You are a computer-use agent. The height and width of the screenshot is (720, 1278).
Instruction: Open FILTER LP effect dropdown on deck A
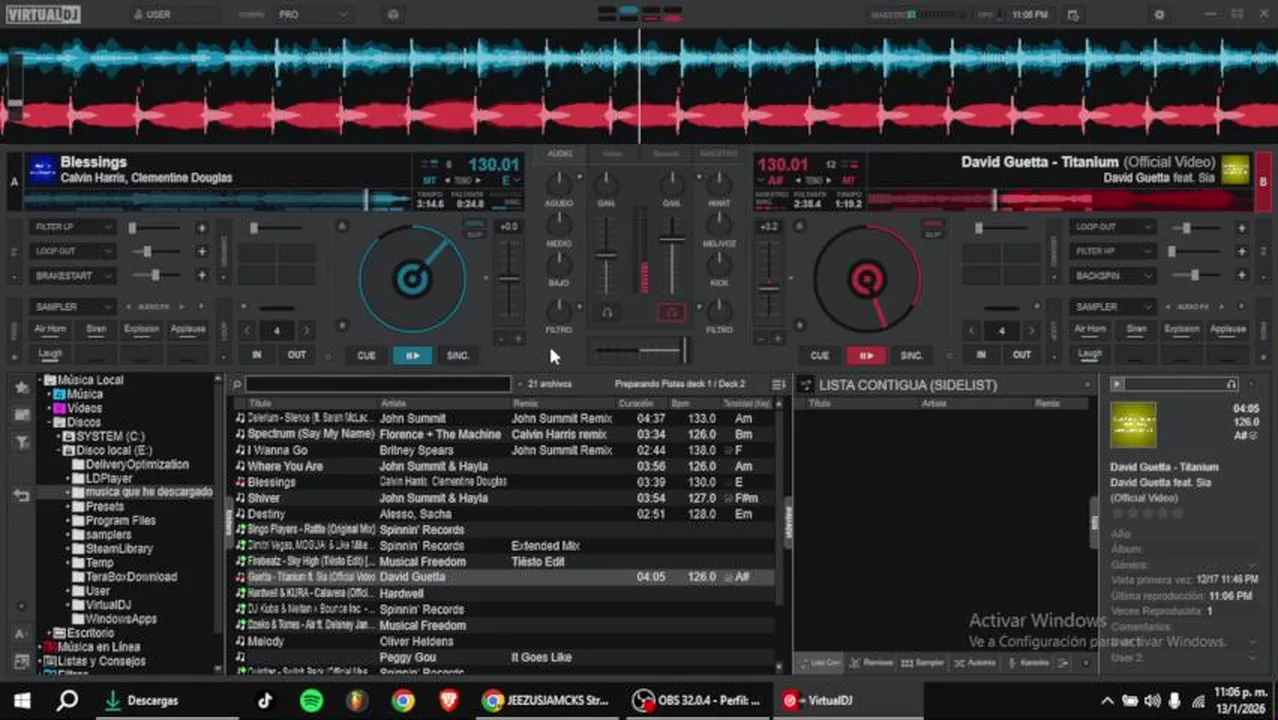pyautogui.click(x=72, y=227)
